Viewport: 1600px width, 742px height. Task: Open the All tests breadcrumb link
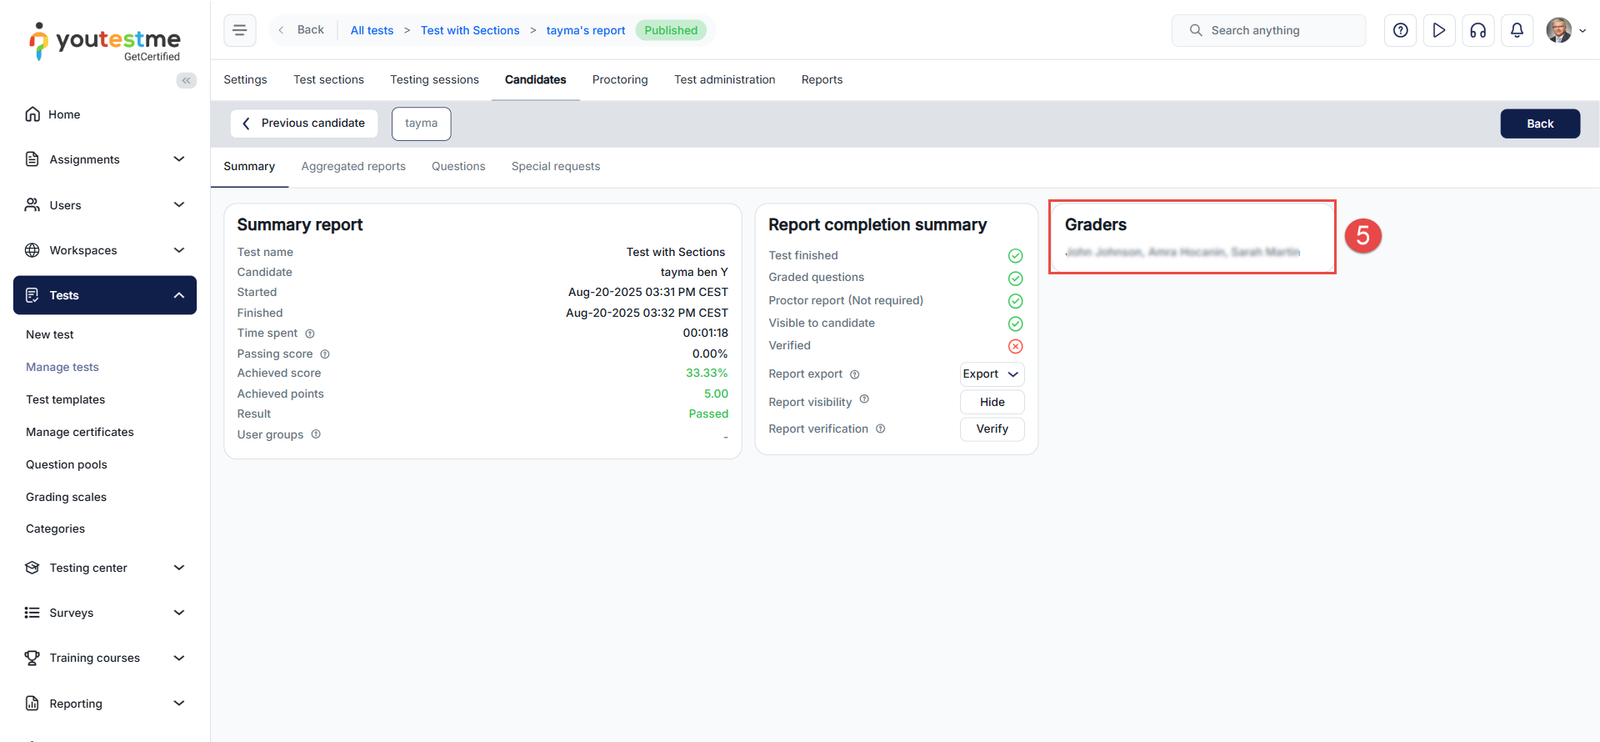(371, 31)
